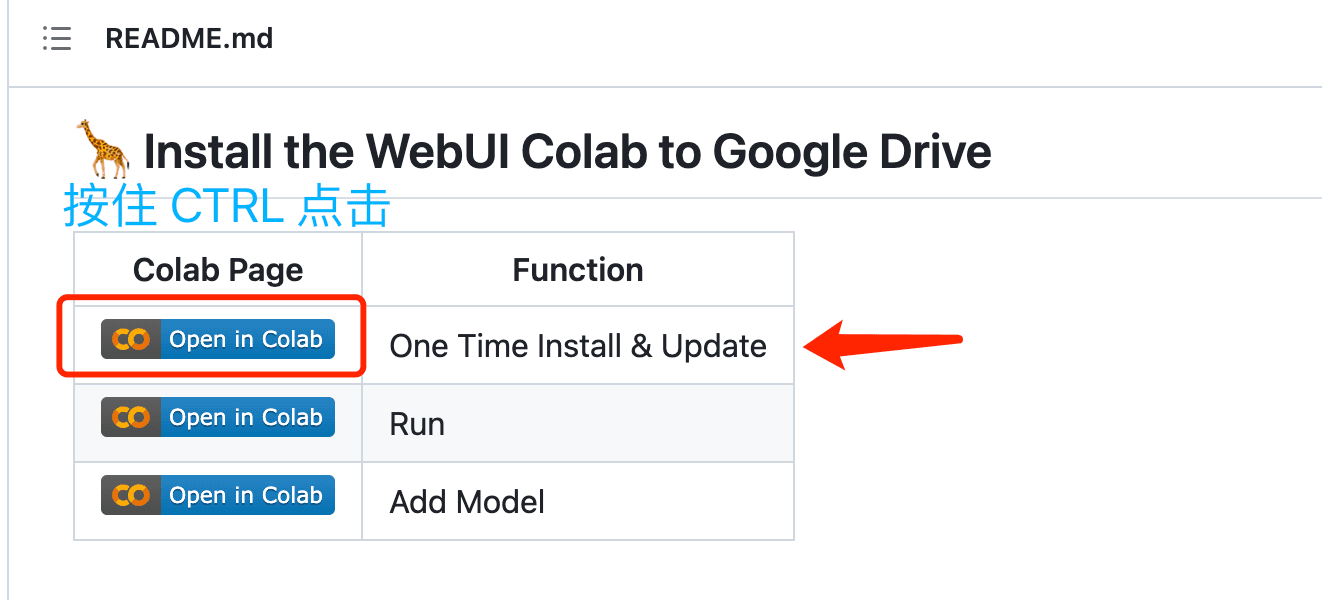Open the Run notebook Colab badge
Viewport: 1322px width, 600px height.
218,417
